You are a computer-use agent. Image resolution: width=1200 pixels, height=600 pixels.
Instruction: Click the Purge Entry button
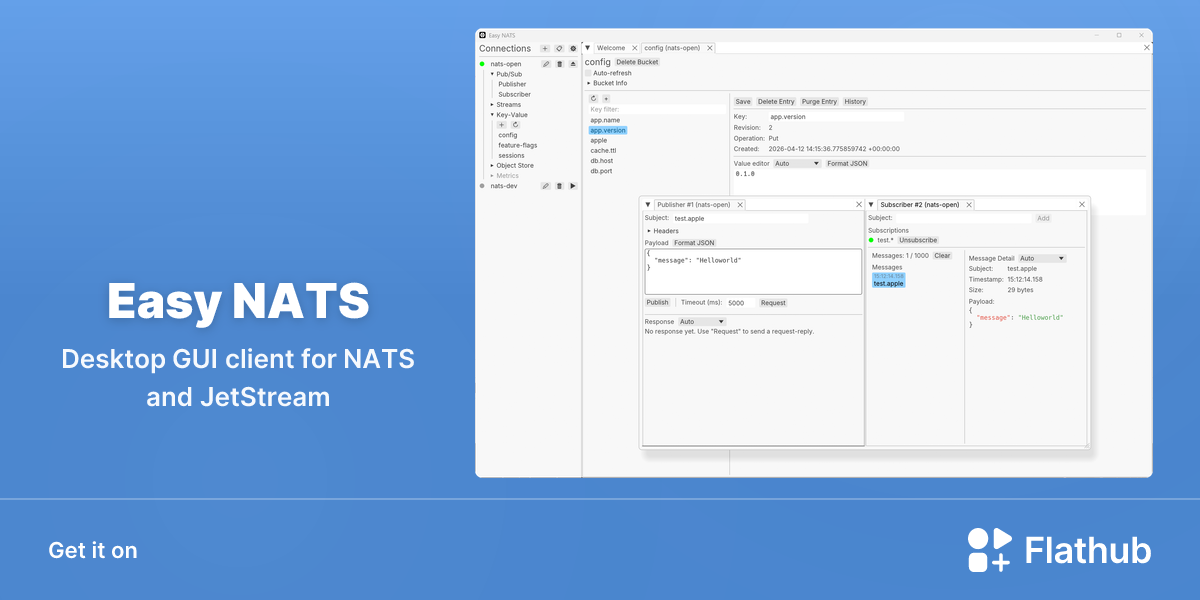point(819,102)
